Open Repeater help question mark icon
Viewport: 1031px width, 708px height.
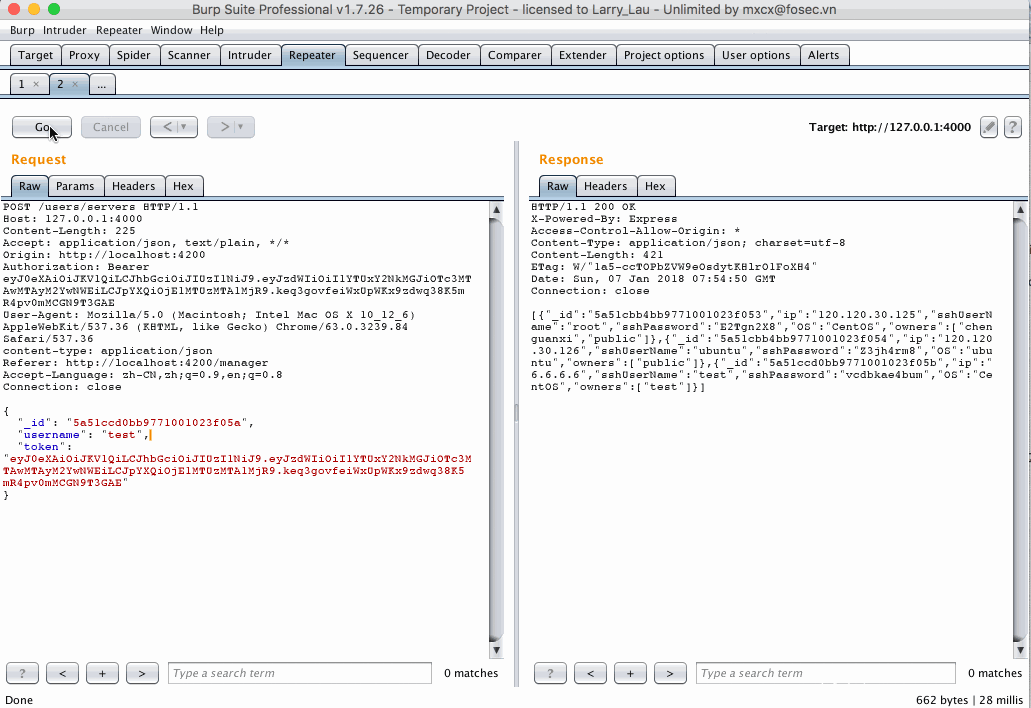[x=1013, y=127]
